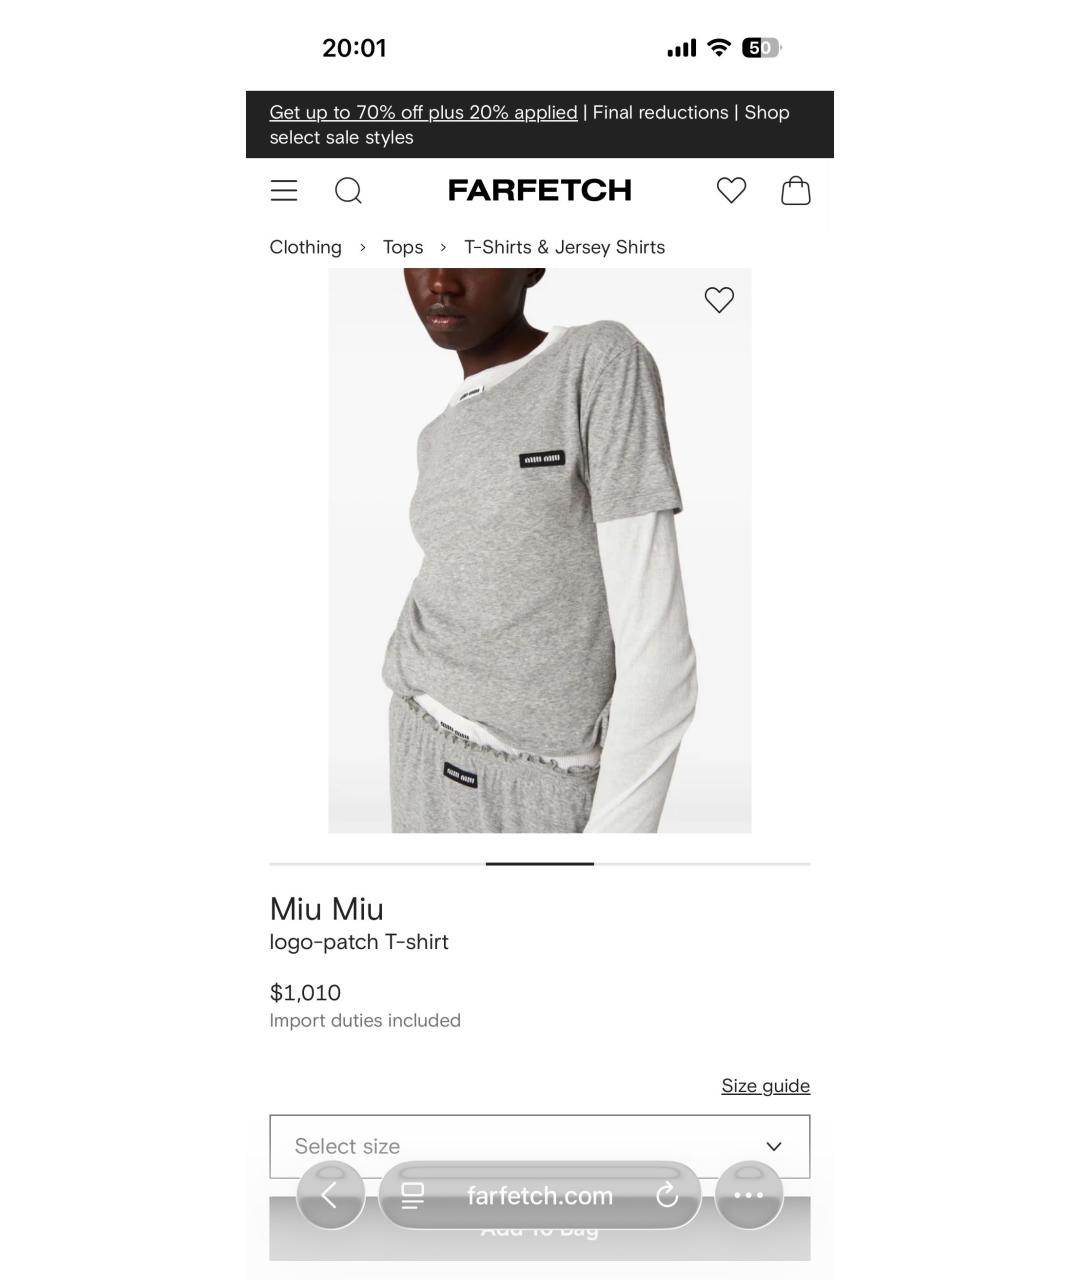Open Safari more options button

[748, 1195]
